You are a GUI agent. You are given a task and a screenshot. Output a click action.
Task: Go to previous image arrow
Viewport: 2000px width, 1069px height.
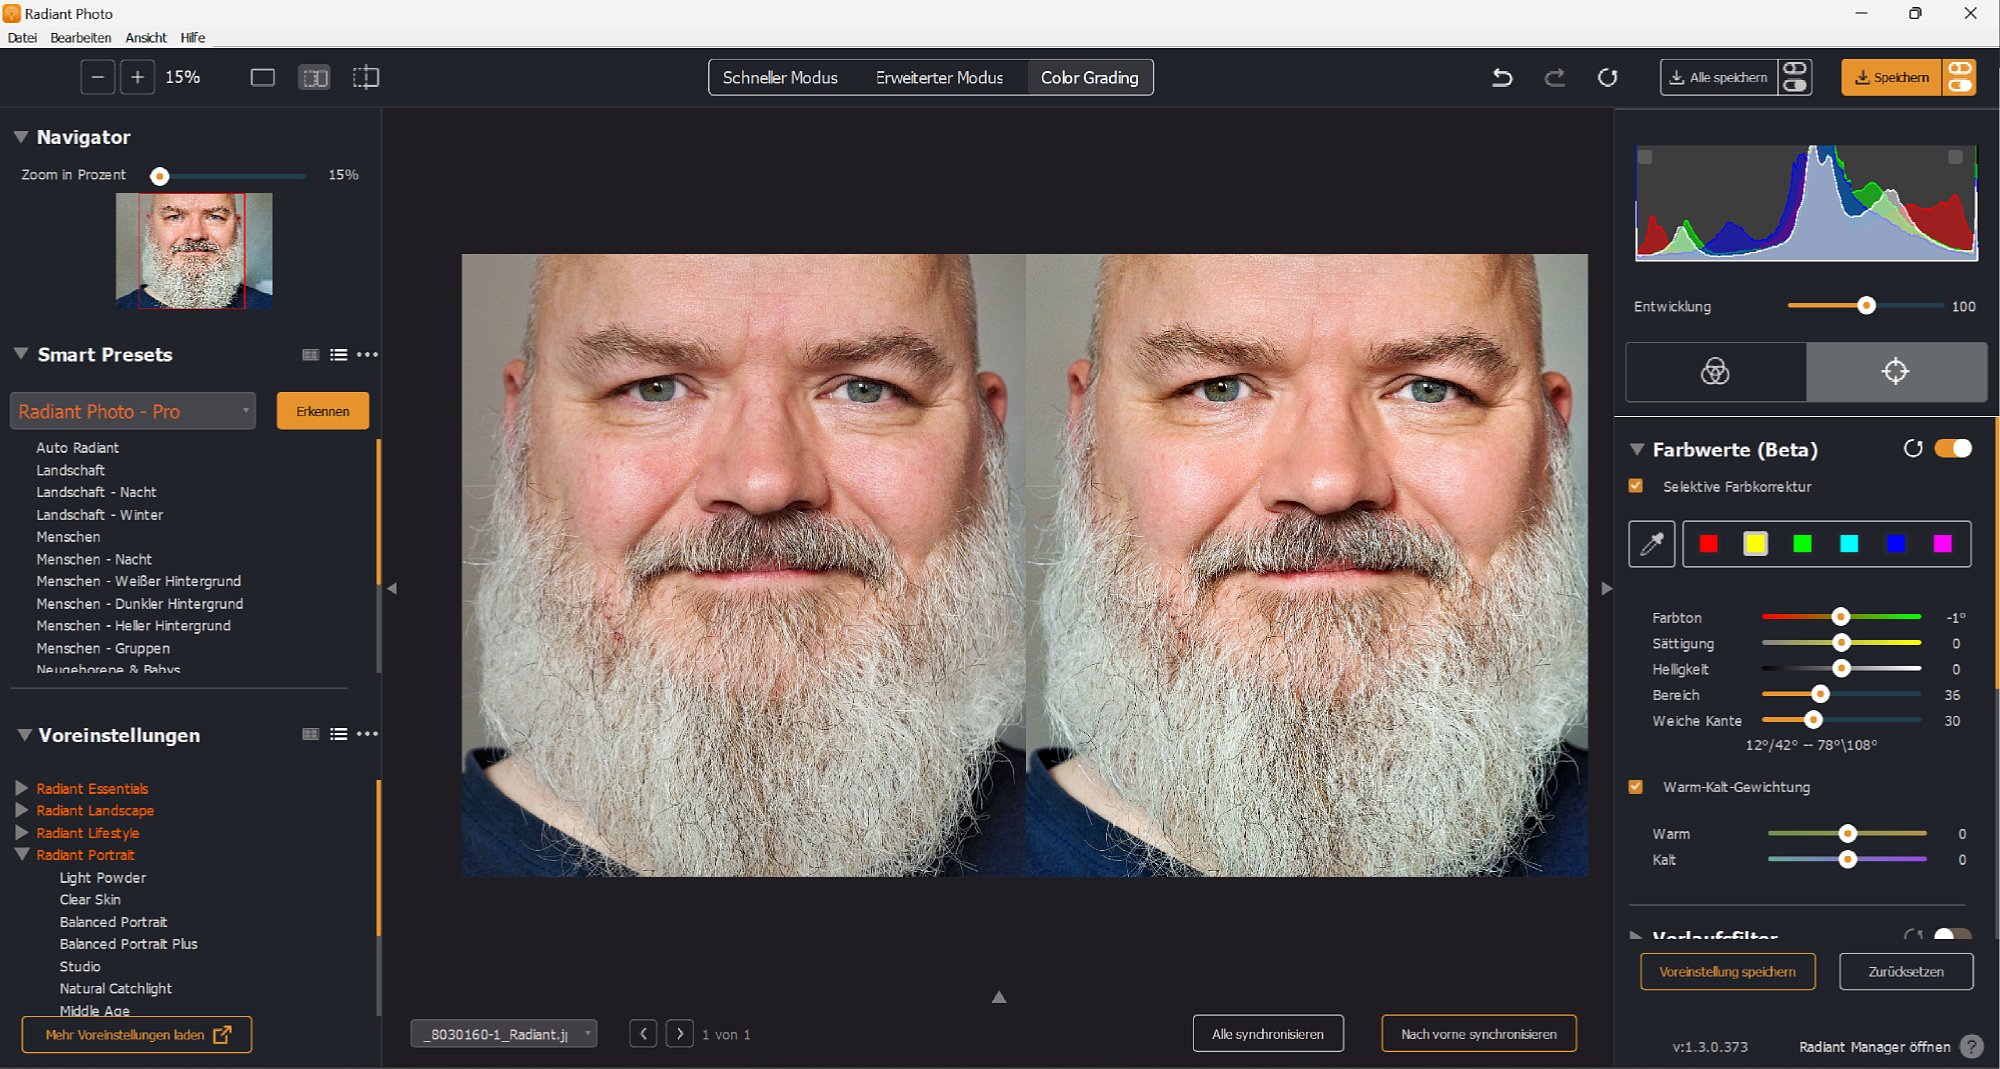point(643,1034)
